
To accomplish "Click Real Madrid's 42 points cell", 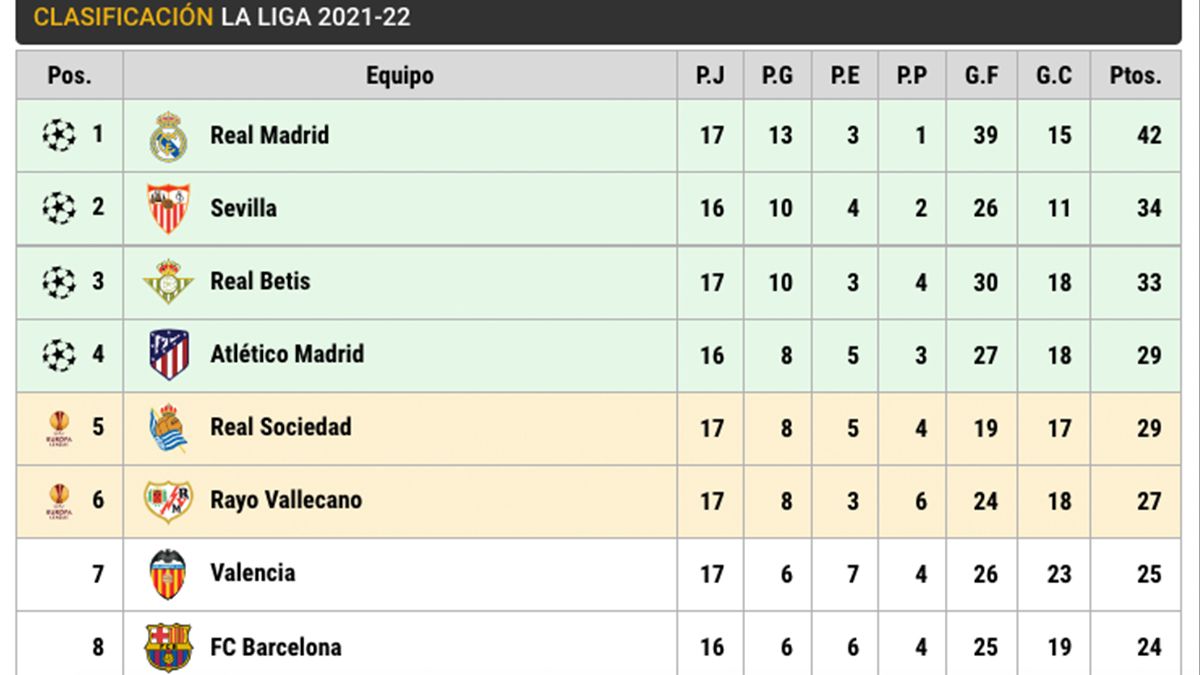I will click(x=1149, y=135).
